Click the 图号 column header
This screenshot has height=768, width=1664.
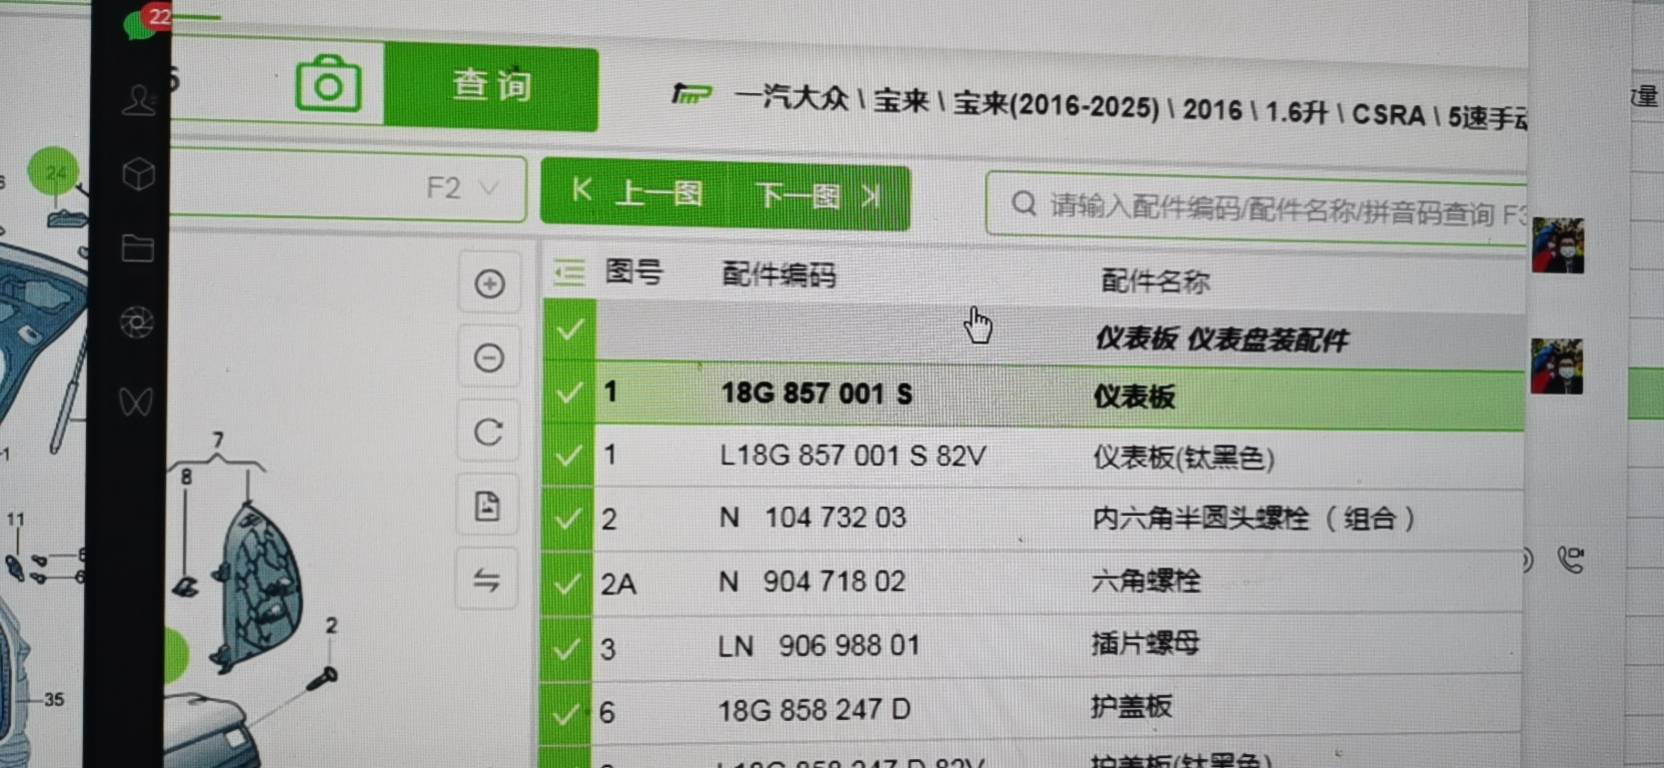point(633,271)
